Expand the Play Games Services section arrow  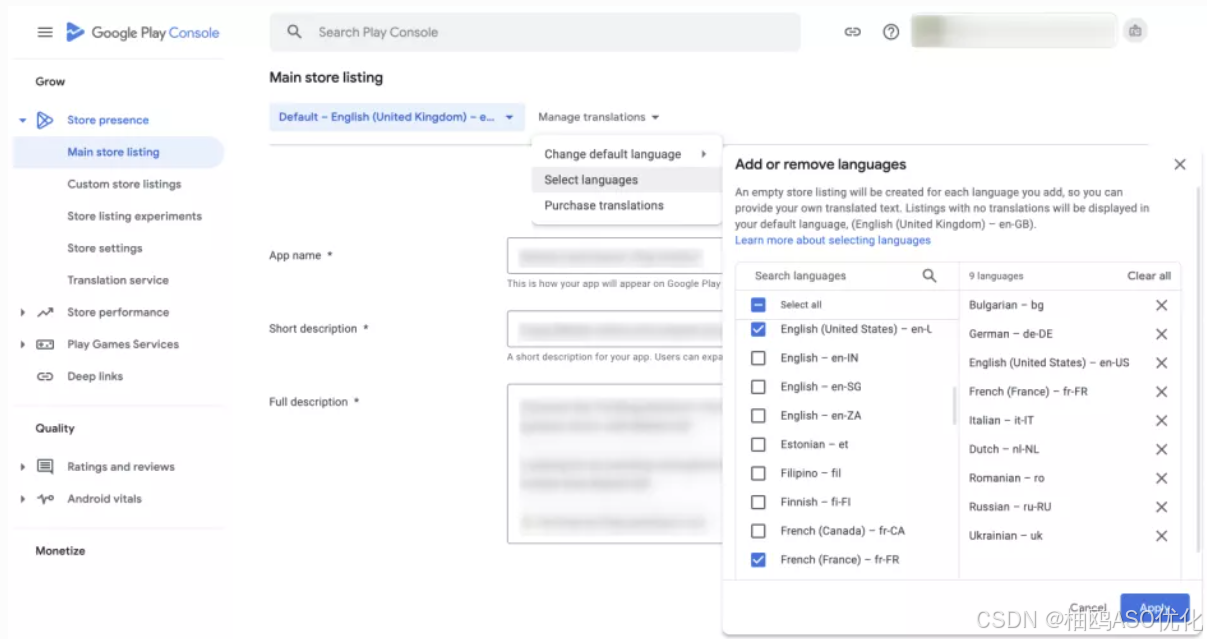[x=22, y=344]
